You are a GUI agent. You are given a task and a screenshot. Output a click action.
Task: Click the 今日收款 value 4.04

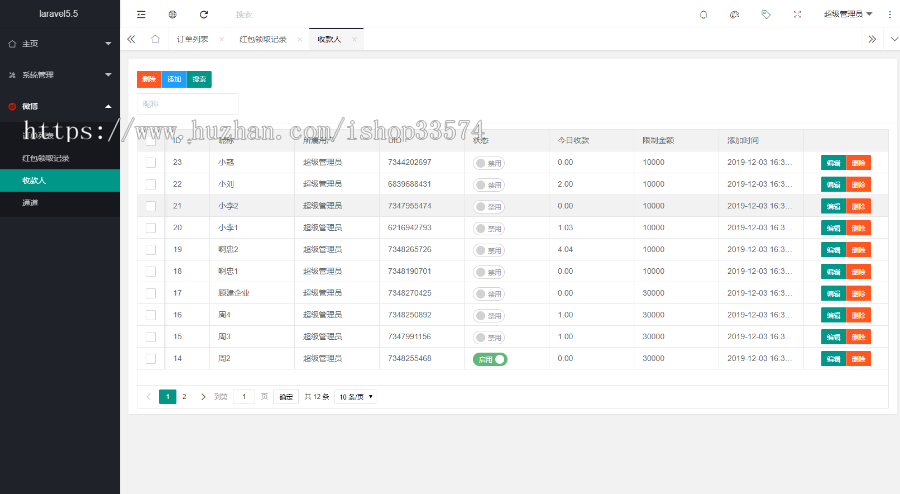point(565,250)
